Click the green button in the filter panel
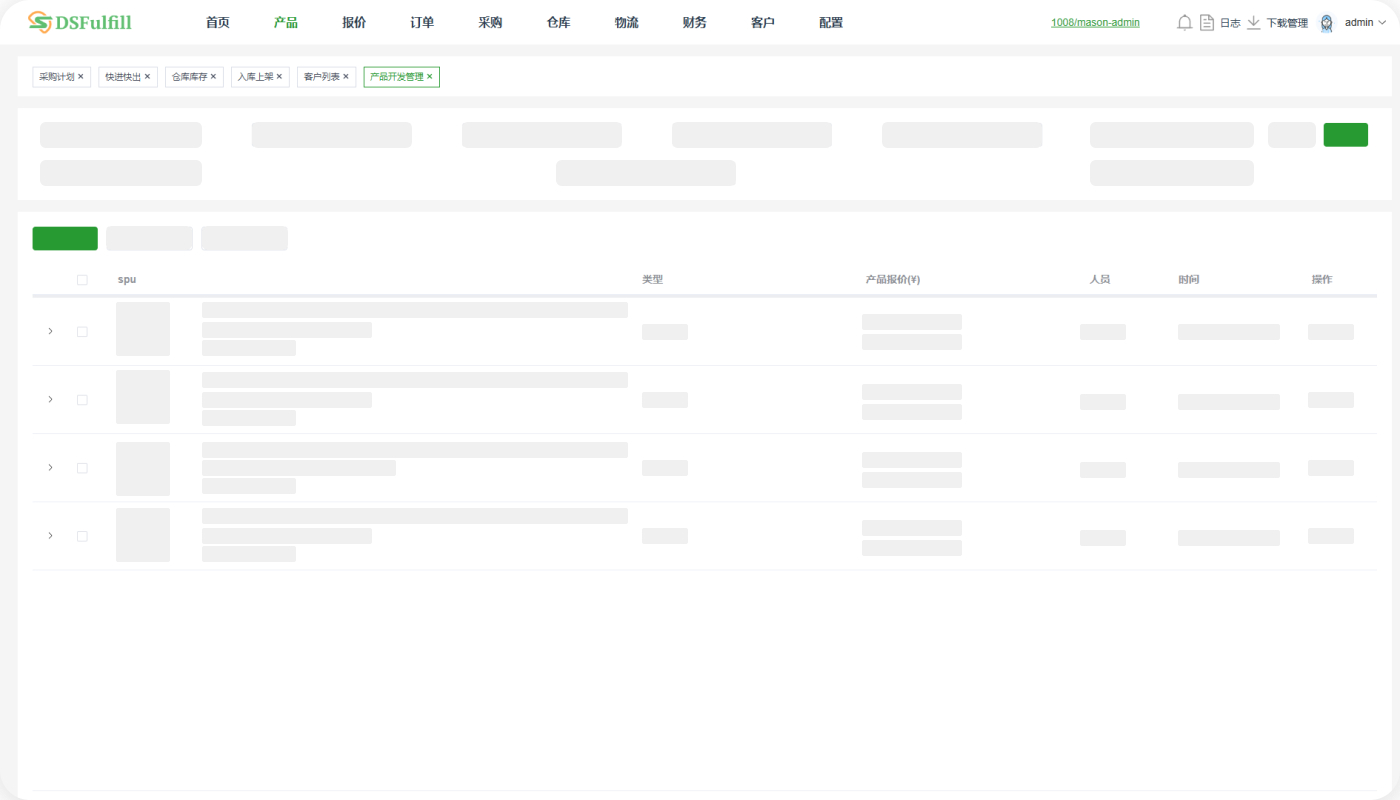This screenshot has height=800, width=1400. (x=1345, y=135)
